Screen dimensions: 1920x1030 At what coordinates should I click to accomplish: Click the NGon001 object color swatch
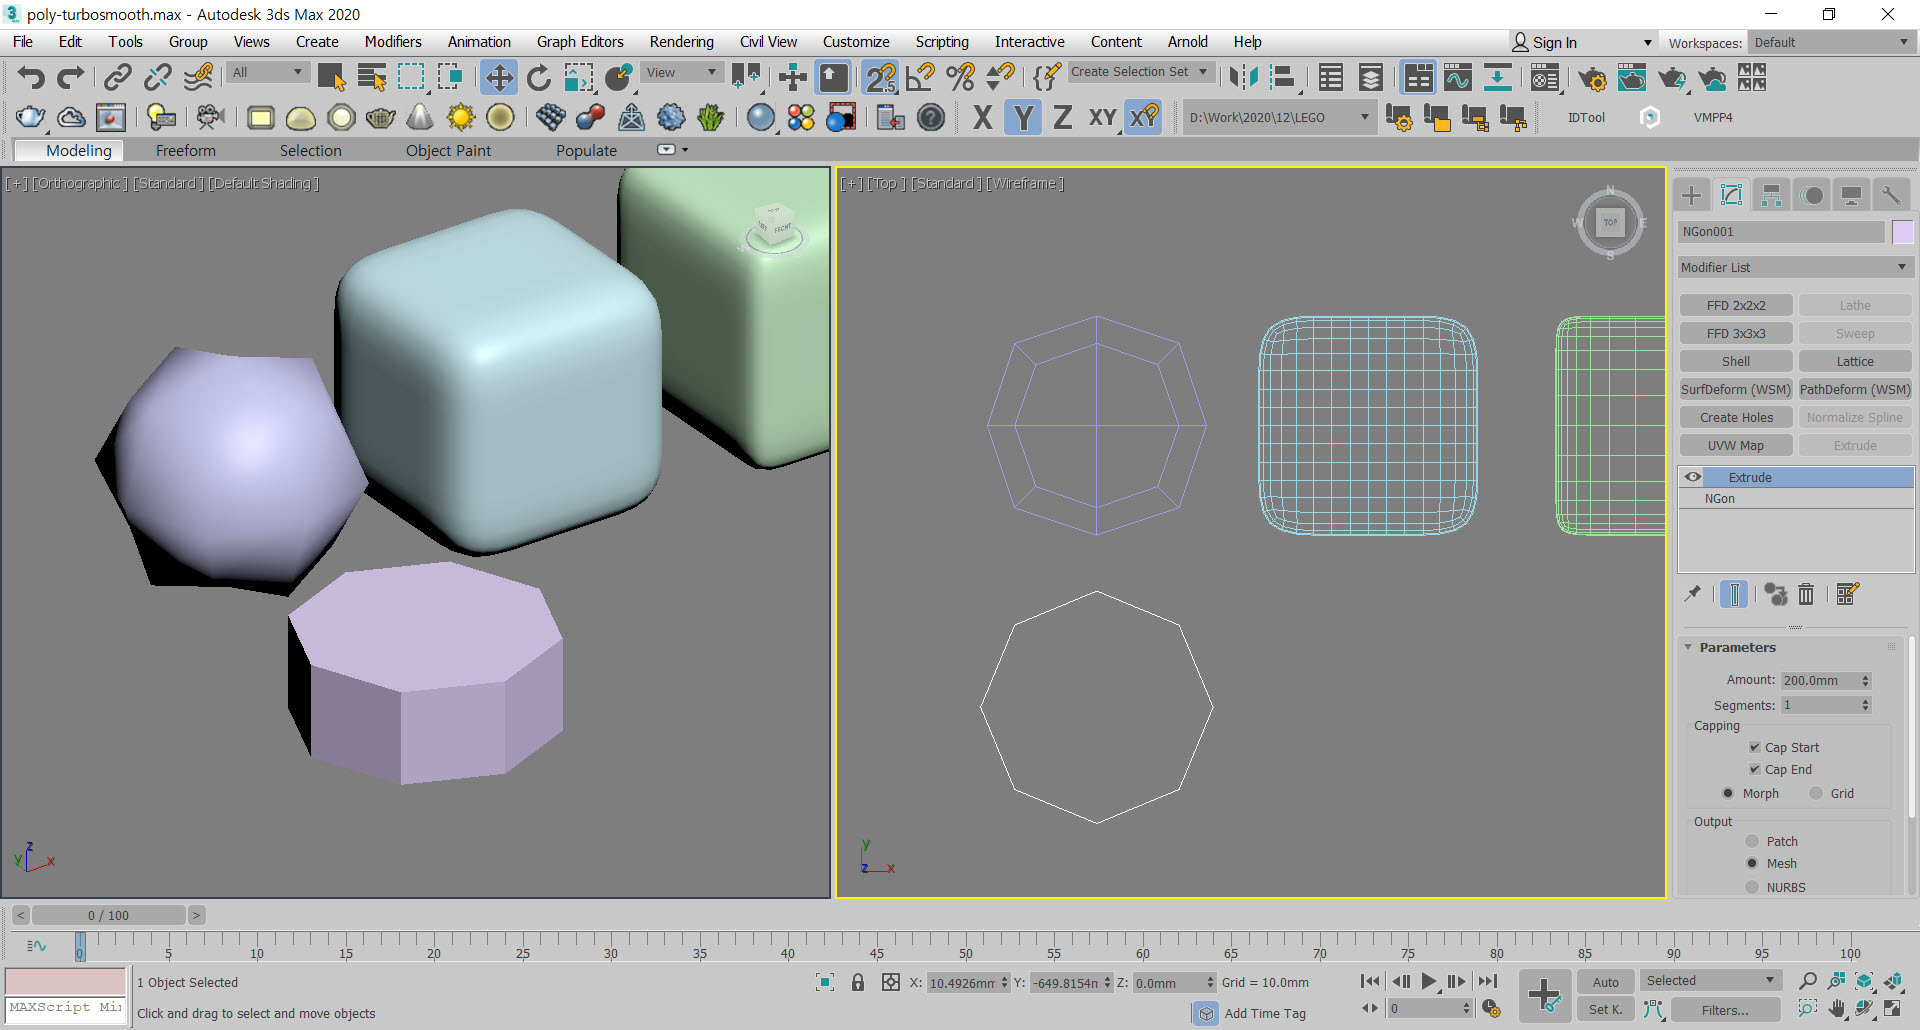click(1902, 232)
